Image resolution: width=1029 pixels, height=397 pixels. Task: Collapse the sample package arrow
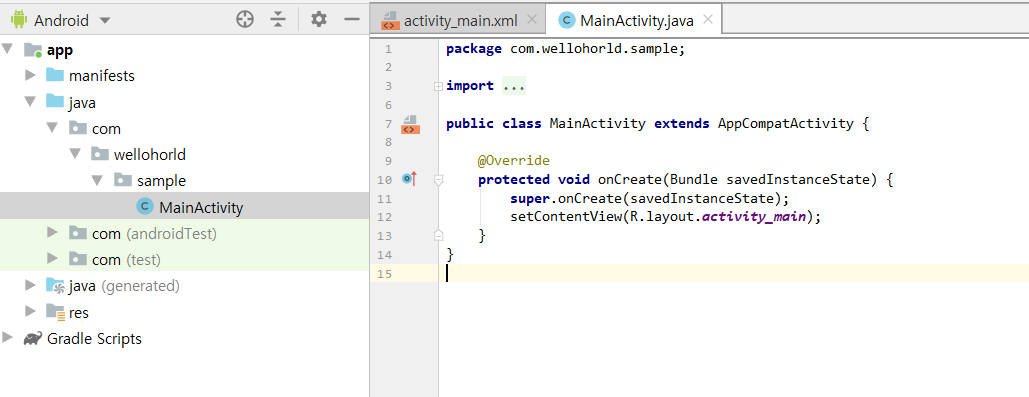pos(98,180)
